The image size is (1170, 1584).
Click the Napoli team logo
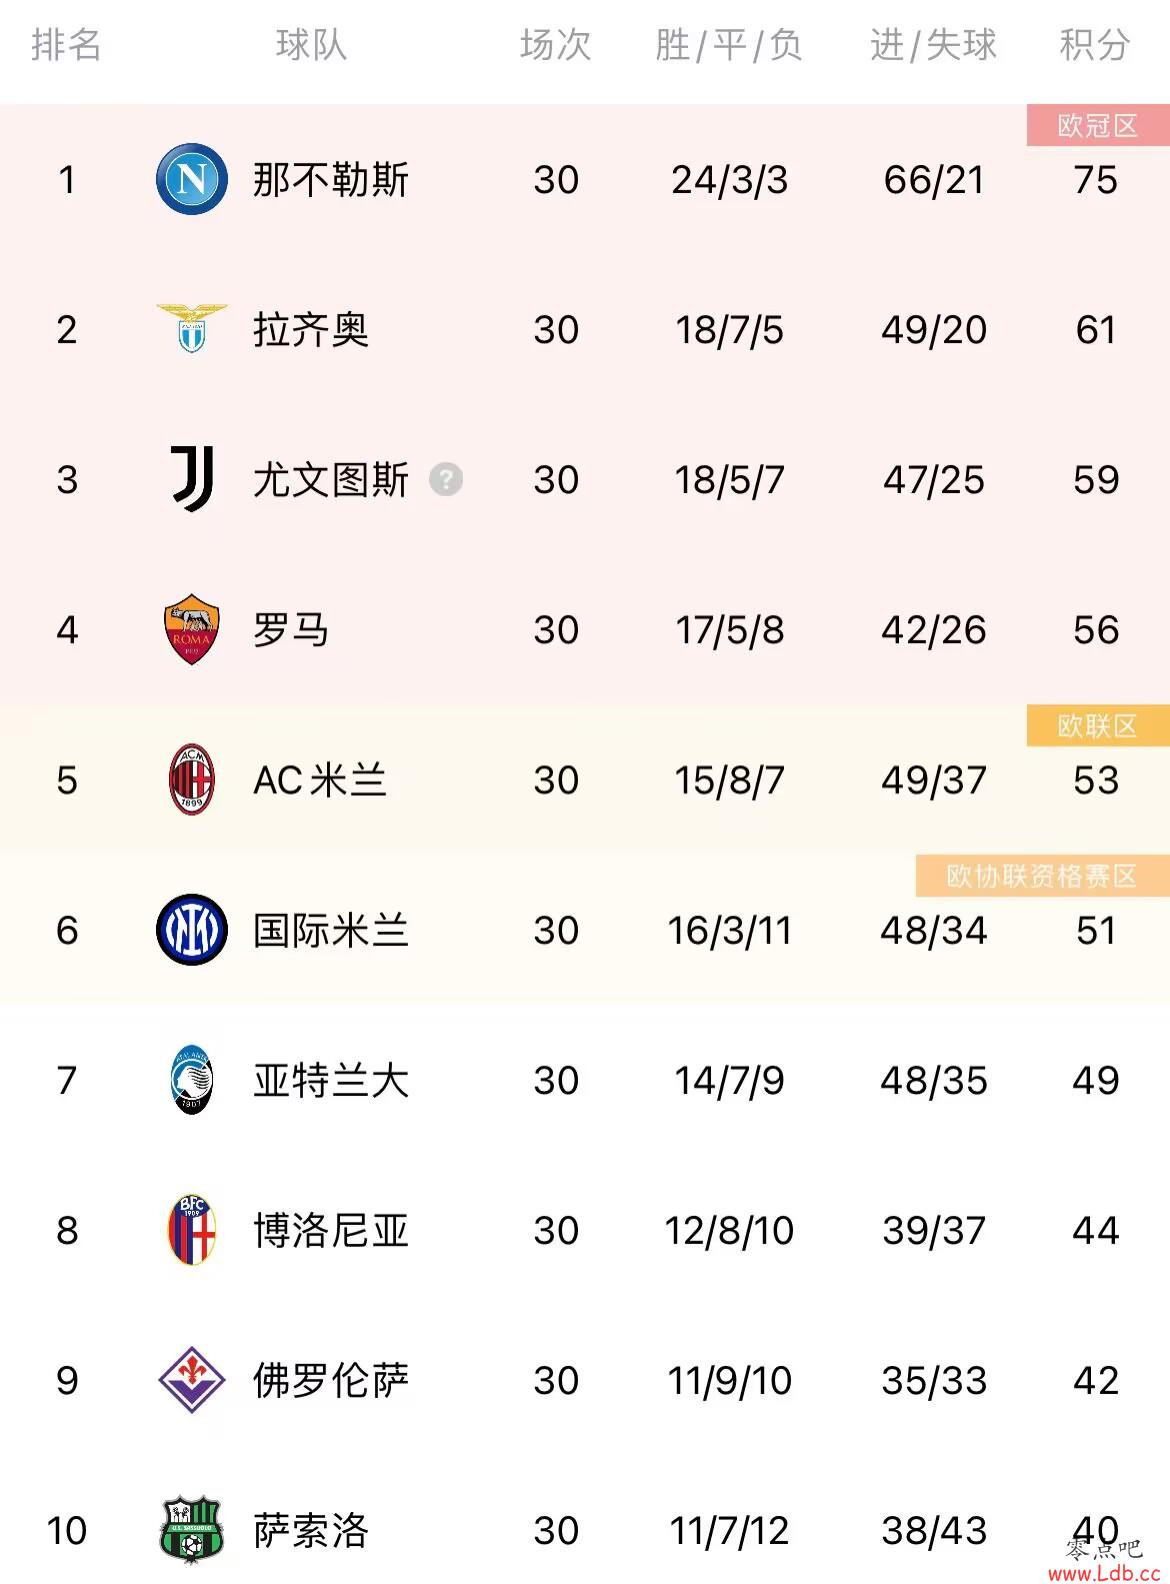point(192,179)
